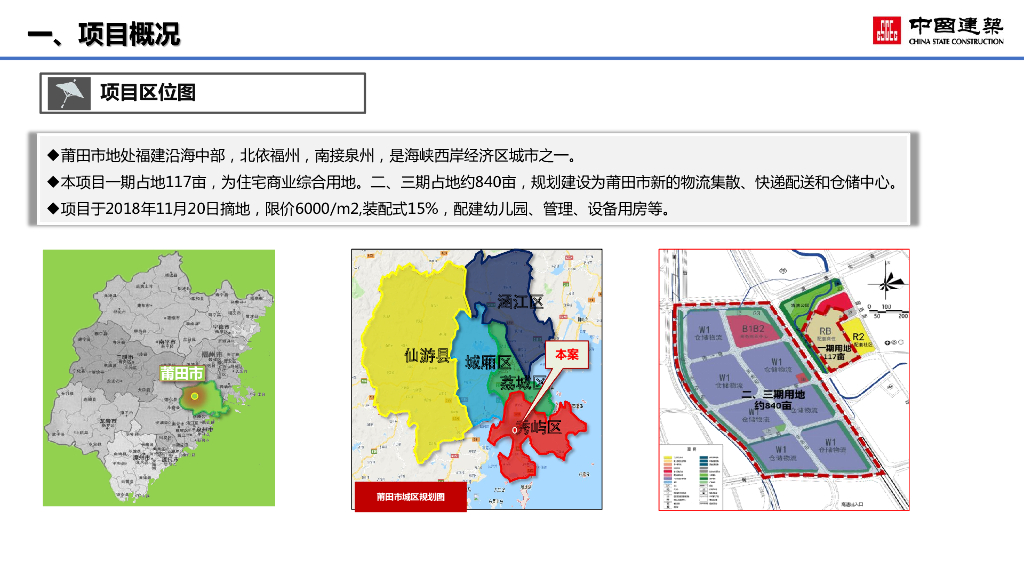Click the 项目区位图 heading box
The width and height of the screenshot is (1024, 576).
[202, 93]
